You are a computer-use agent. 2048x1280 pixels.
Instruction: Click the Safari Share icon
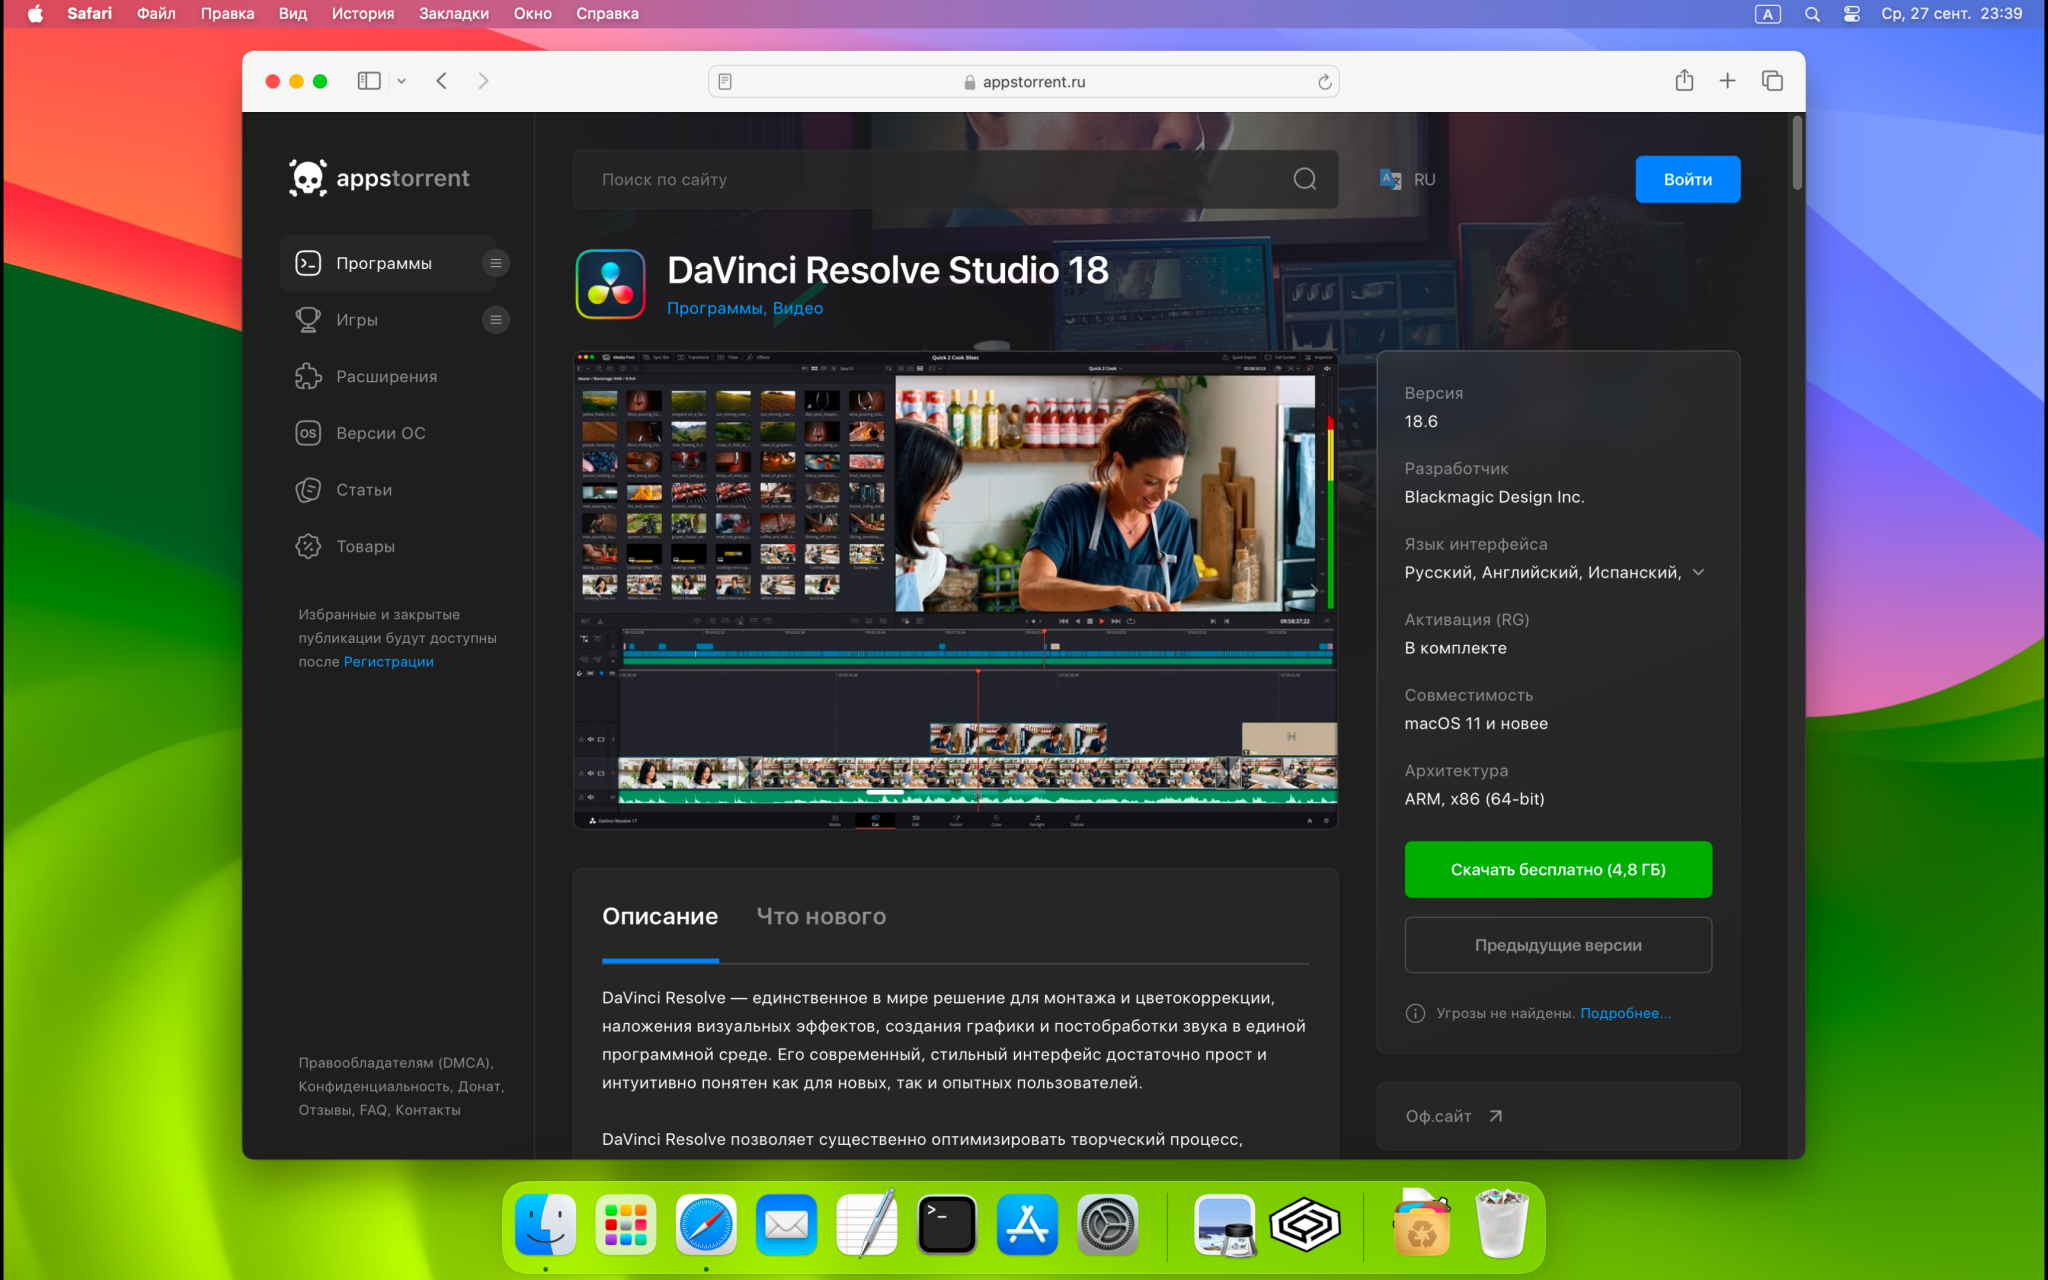pos(1684,80)
